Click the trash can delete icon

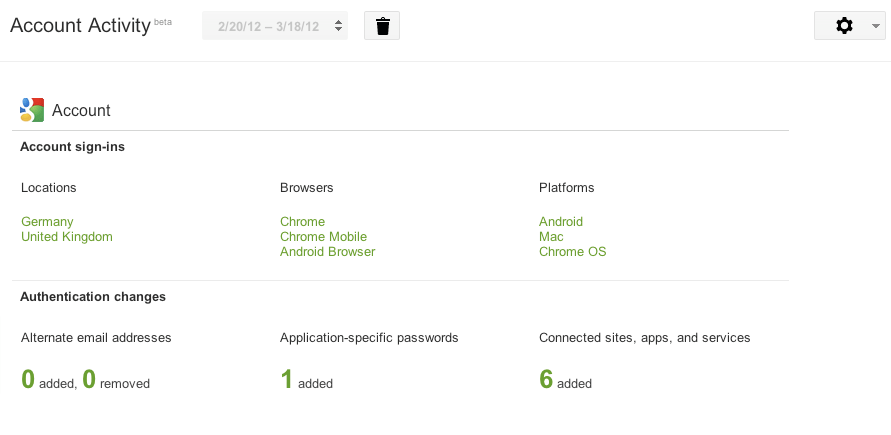(382, 26)
